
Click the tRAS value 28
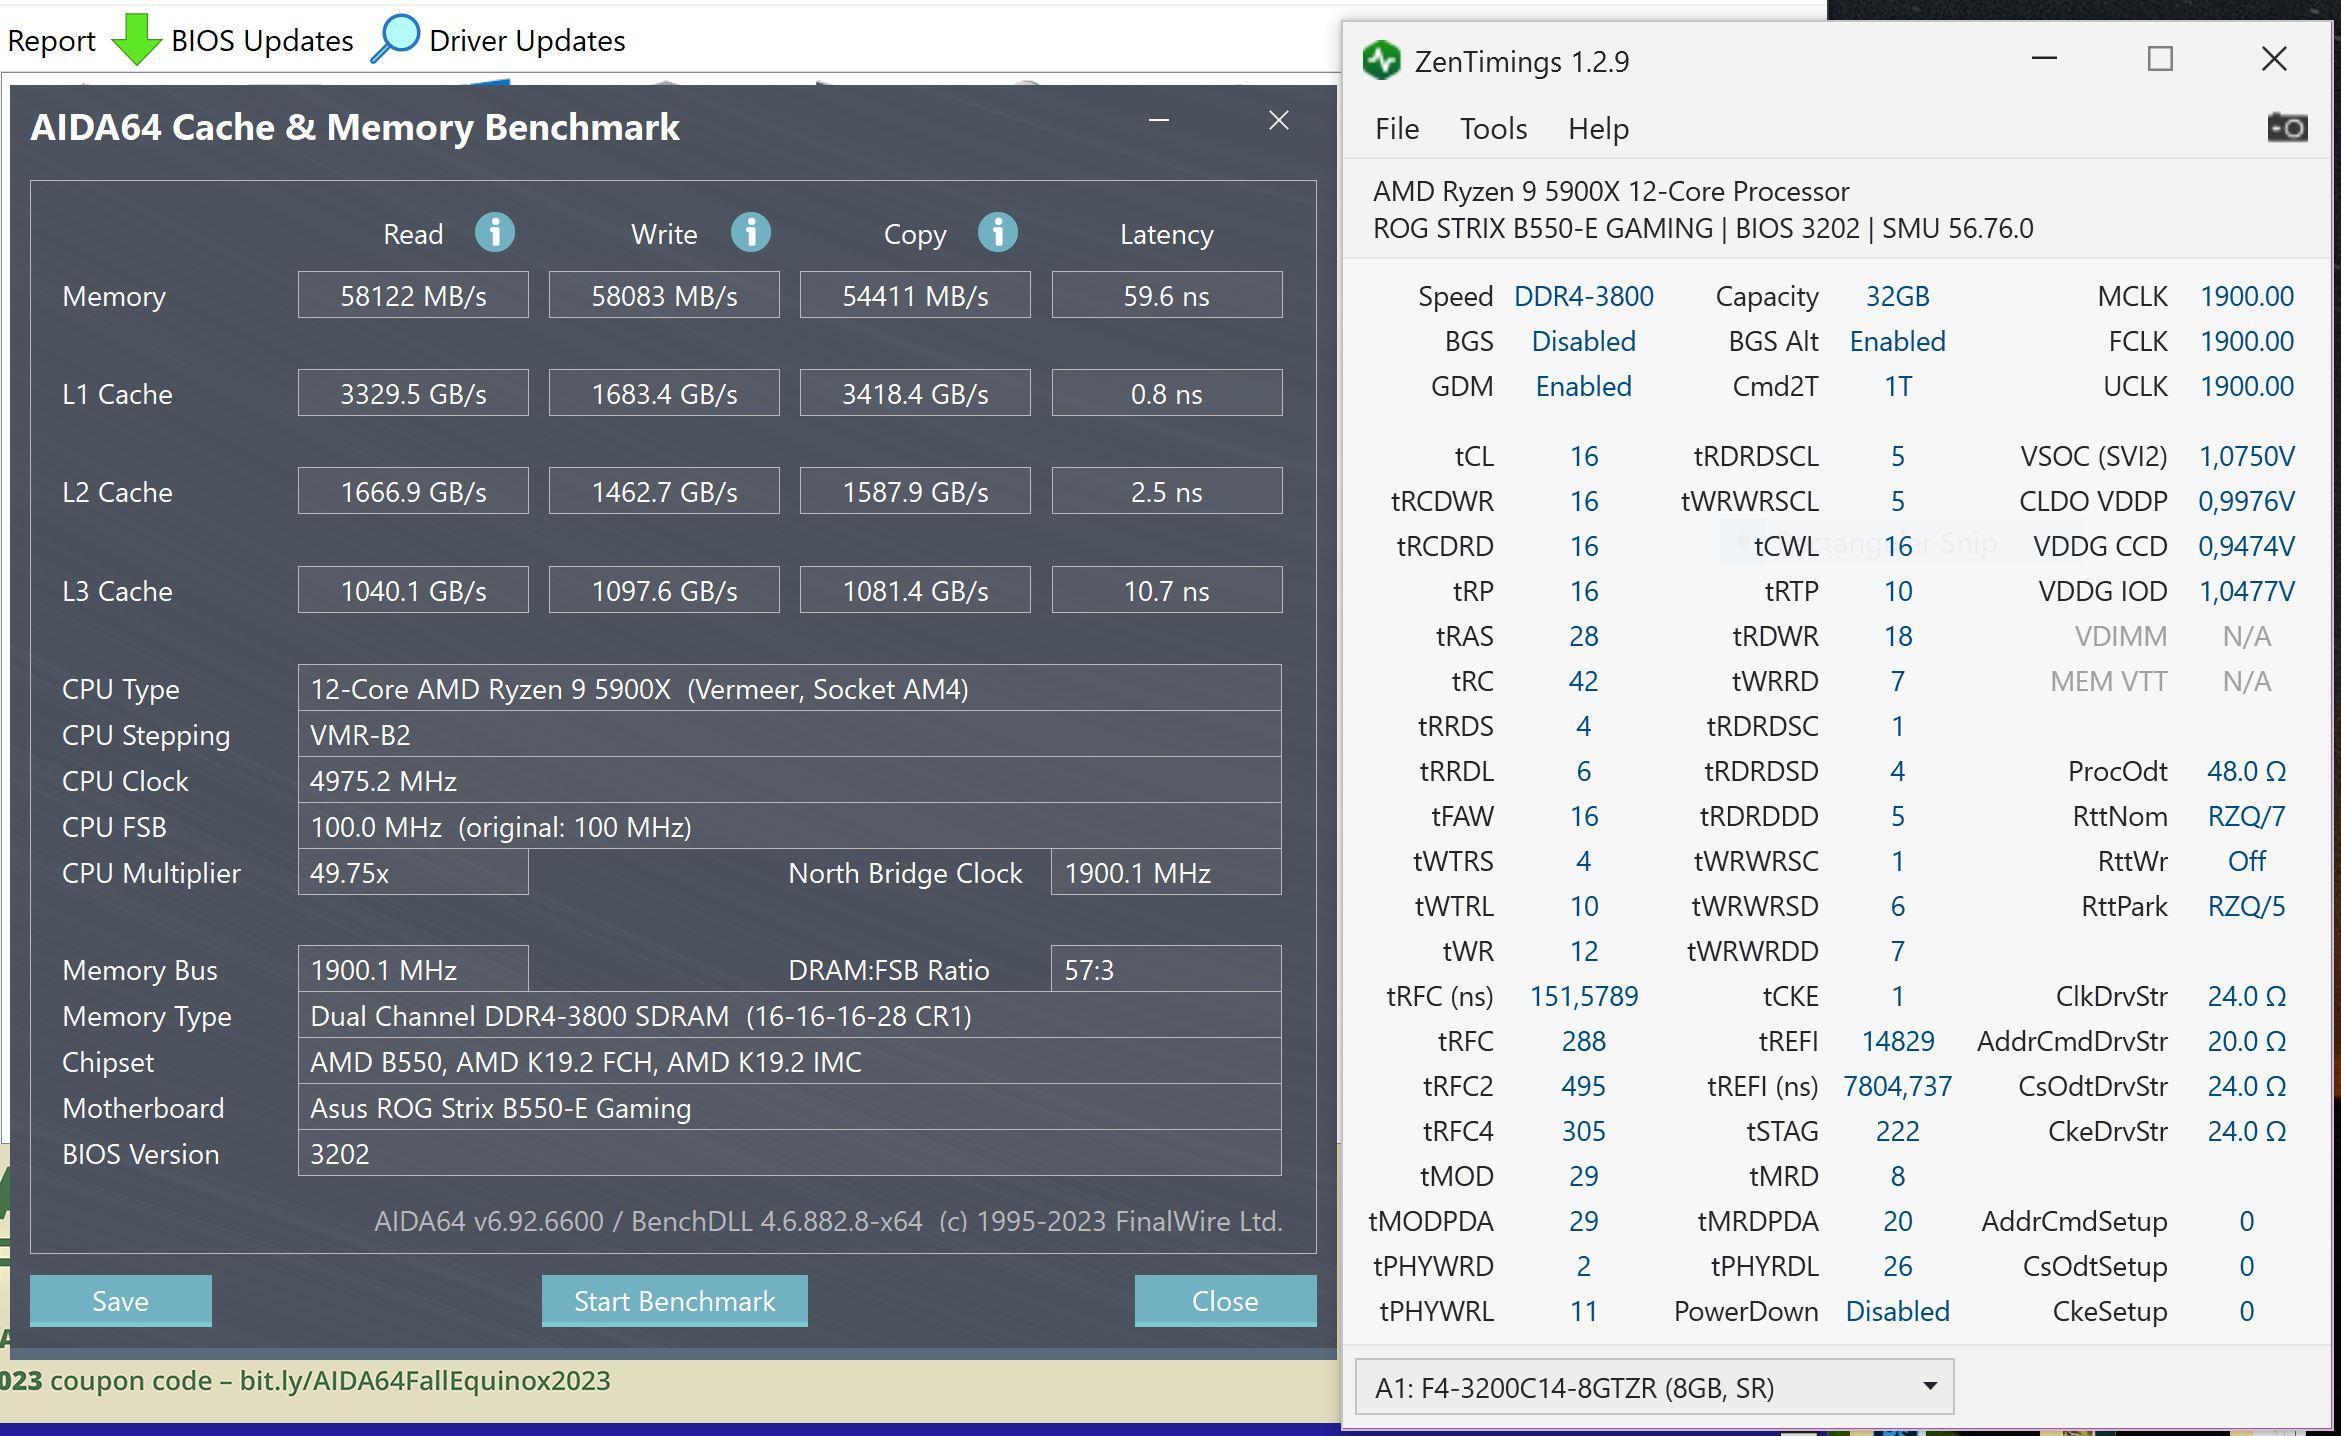point(1583,636)
